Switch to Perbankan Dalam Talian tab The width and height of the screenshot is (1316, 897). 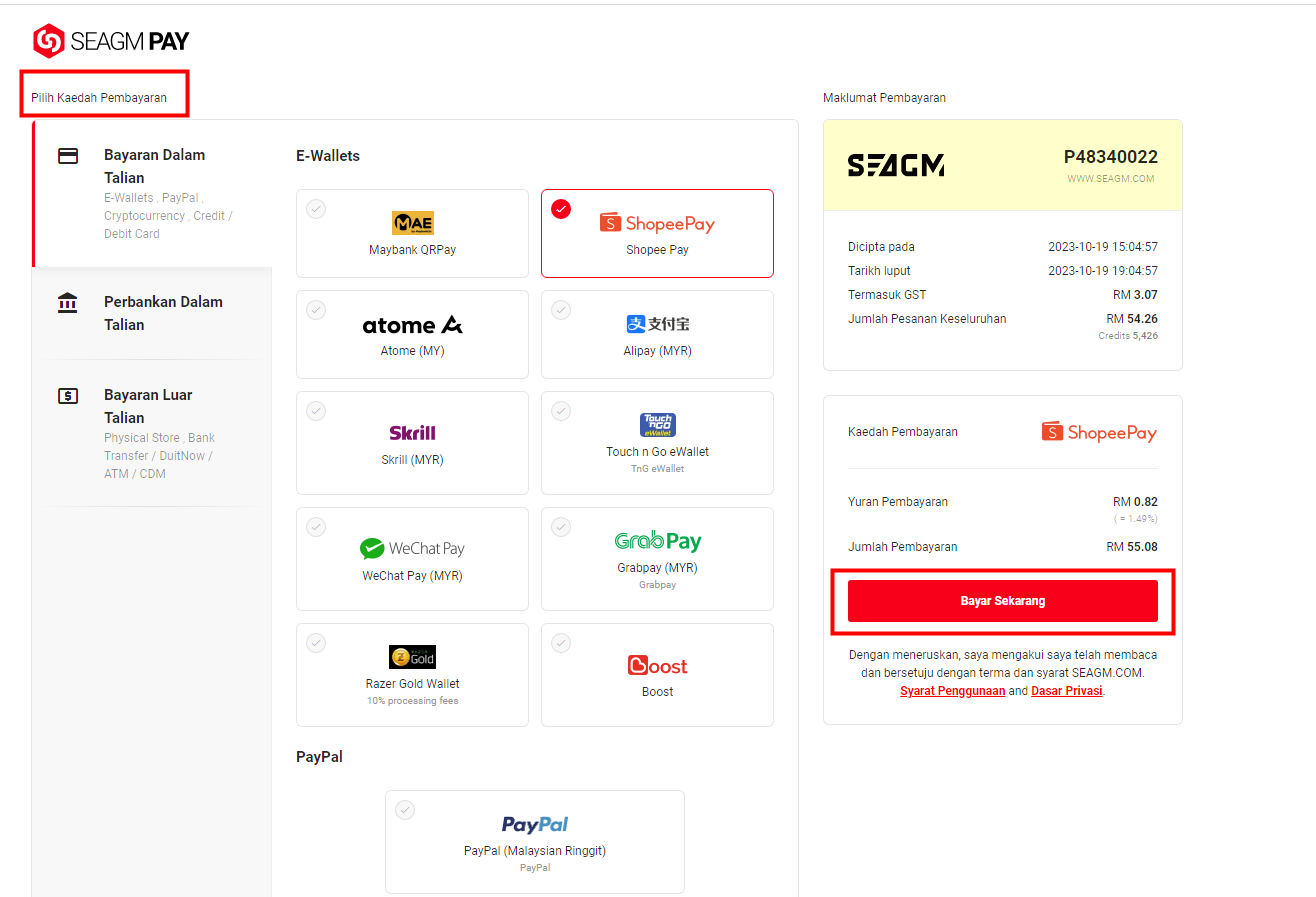(152, 313)
